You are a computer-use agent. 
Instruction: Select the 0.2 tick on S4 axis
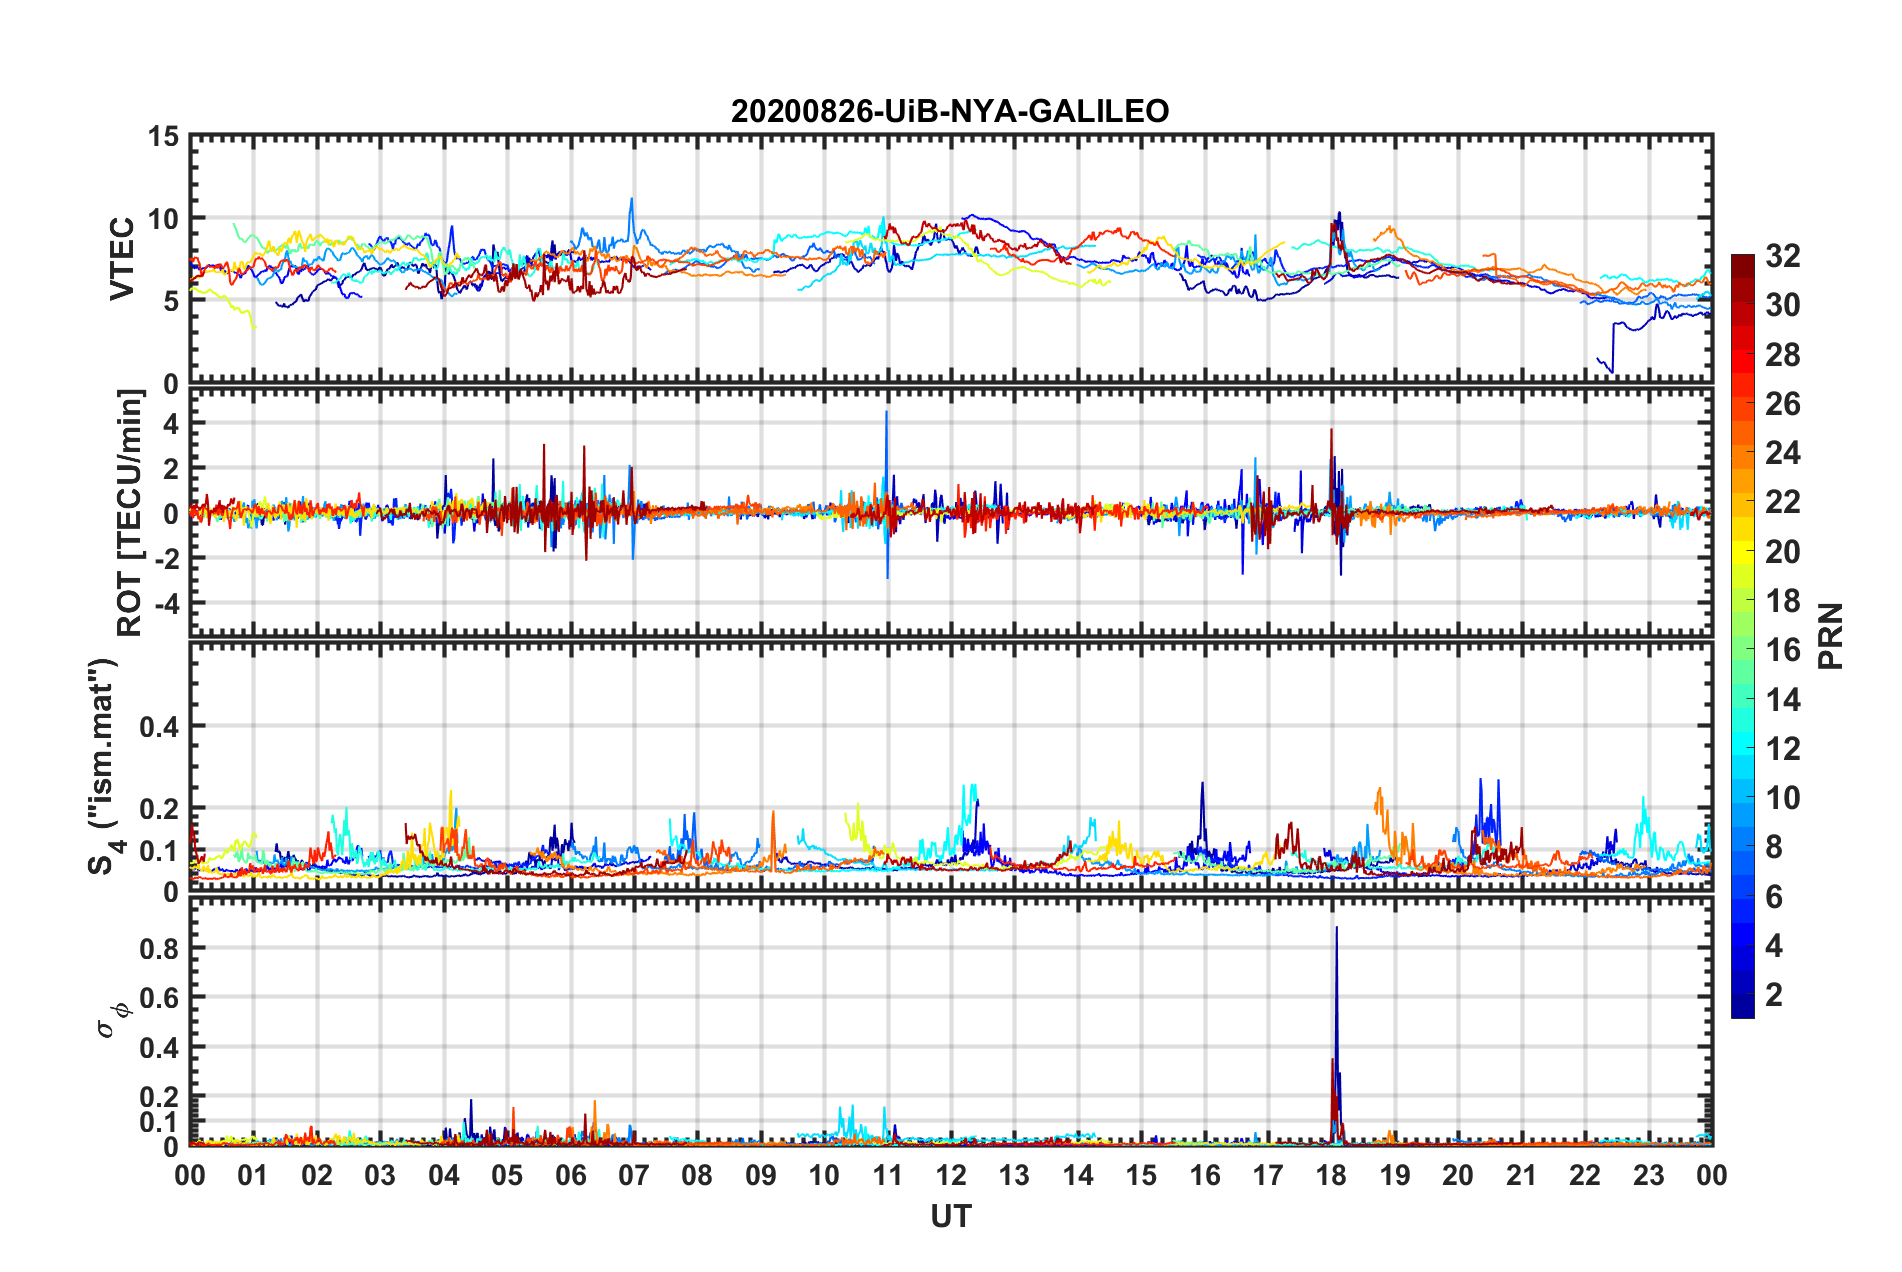159,808
